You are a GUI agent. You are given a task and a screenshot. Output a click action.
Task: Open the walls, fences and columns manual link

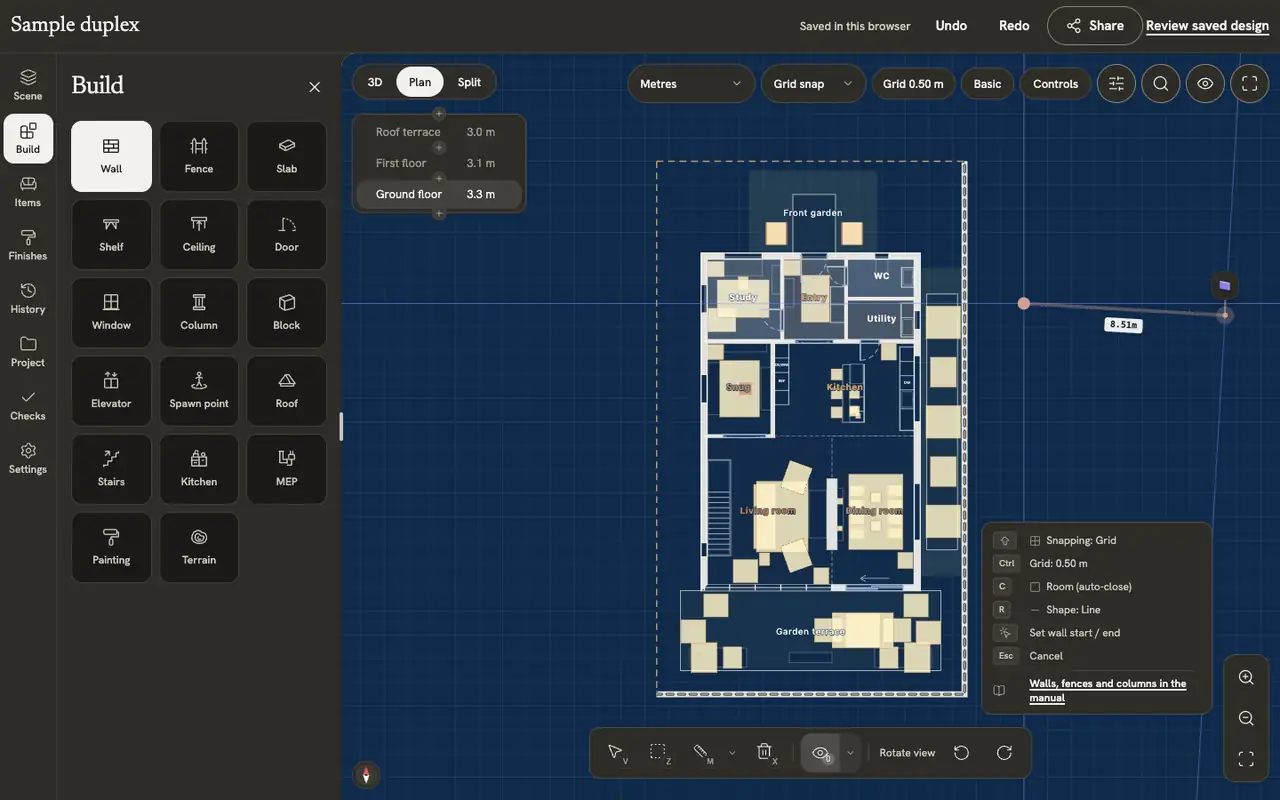[1108, 691]
